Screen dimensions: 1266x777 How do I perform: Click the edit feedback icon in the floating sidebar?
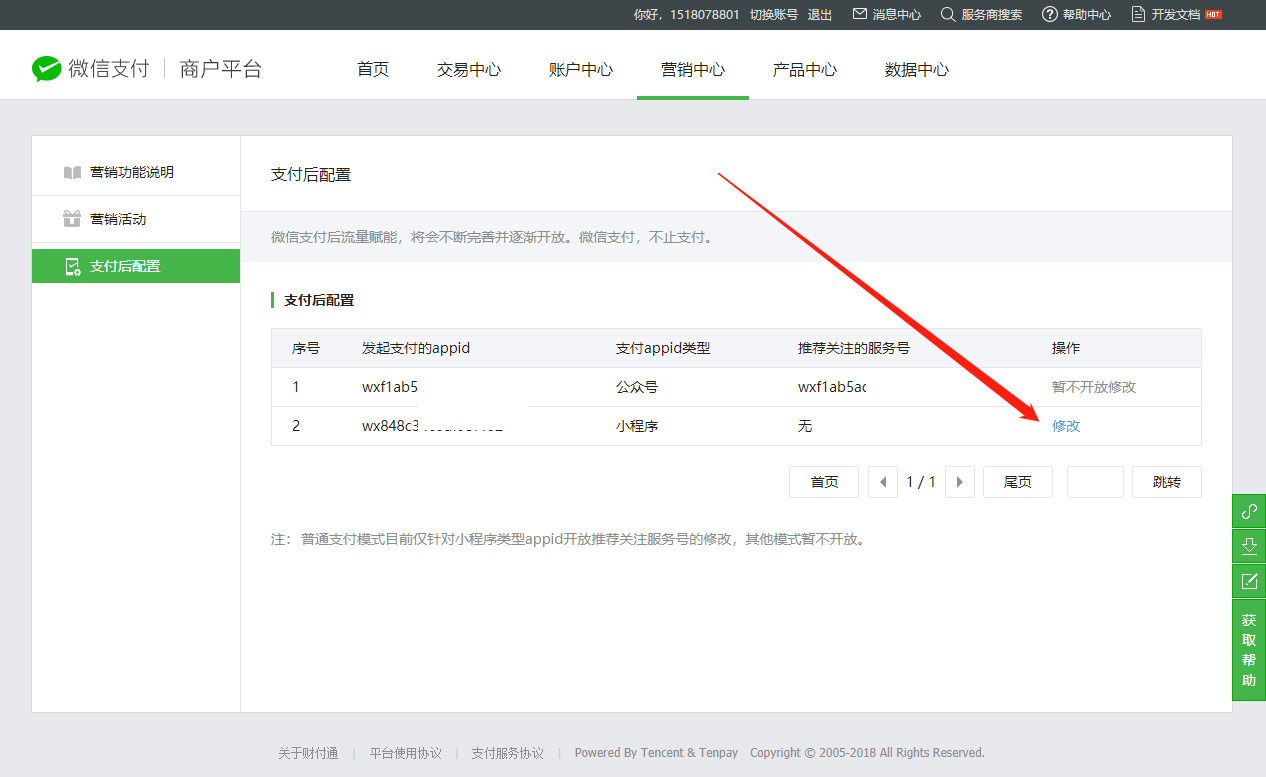coord(1248,581)
